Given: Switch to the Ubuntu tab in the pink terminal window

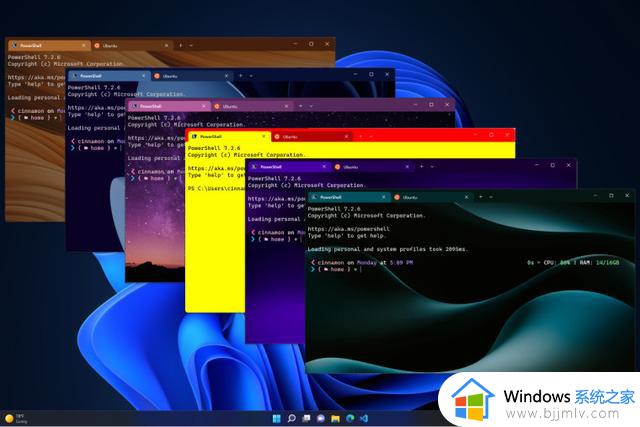Looking at the screenshot, I should point(251,106).
